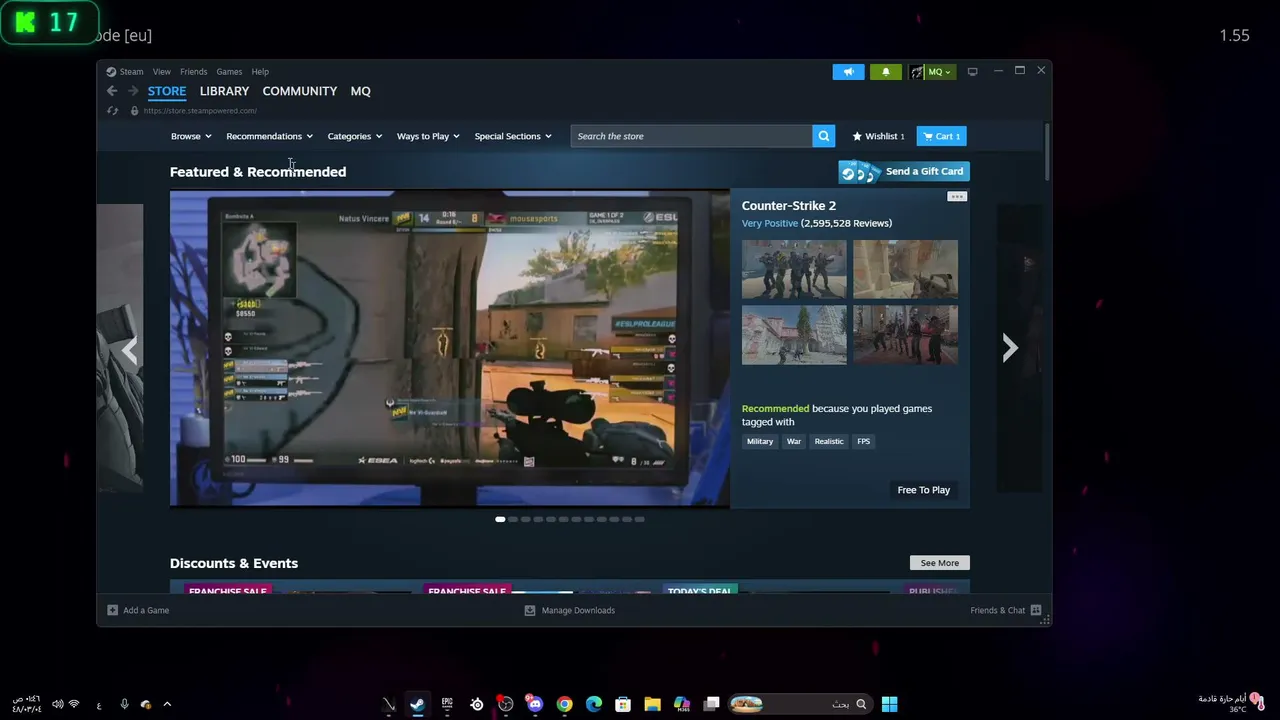Click the Steam store vertical scrollbar
This screenshot has height=720, width=1280.
(x=1047, y=151)
